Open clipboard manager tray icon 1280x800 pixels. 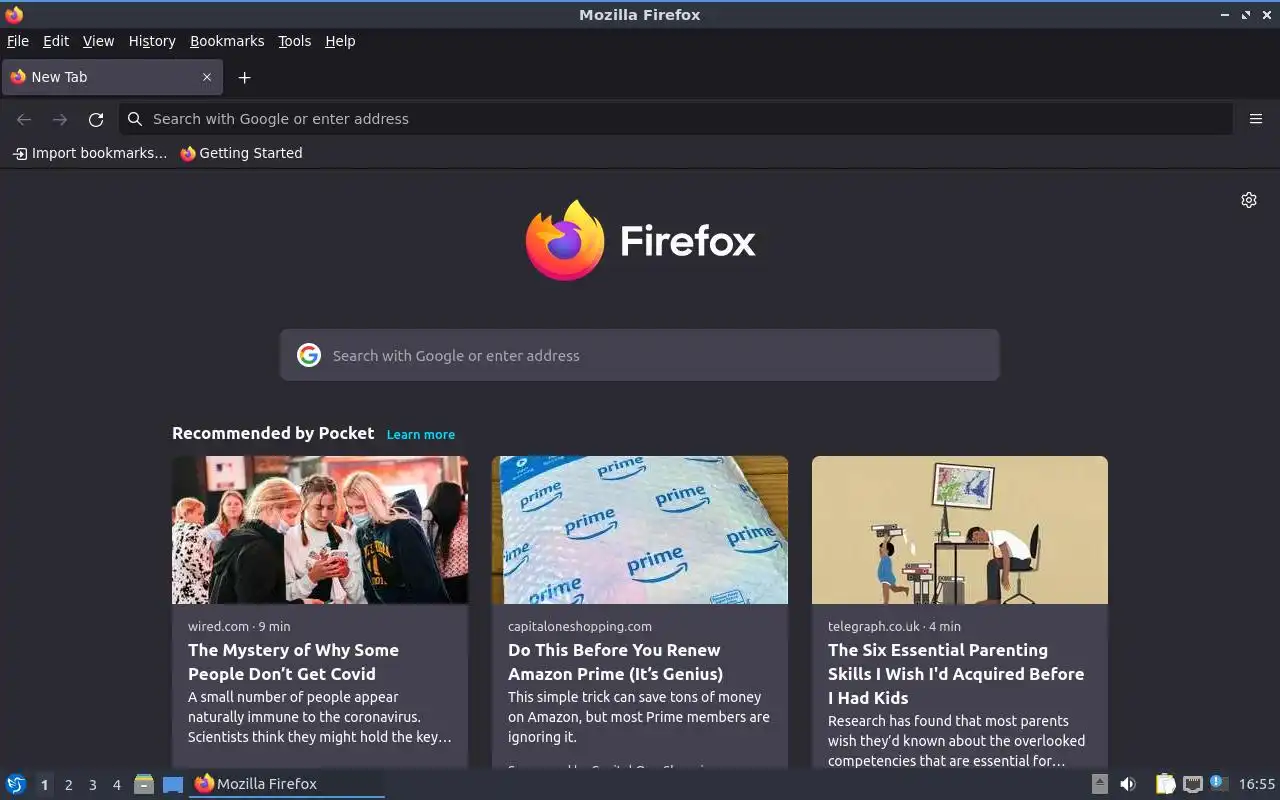1165,784
